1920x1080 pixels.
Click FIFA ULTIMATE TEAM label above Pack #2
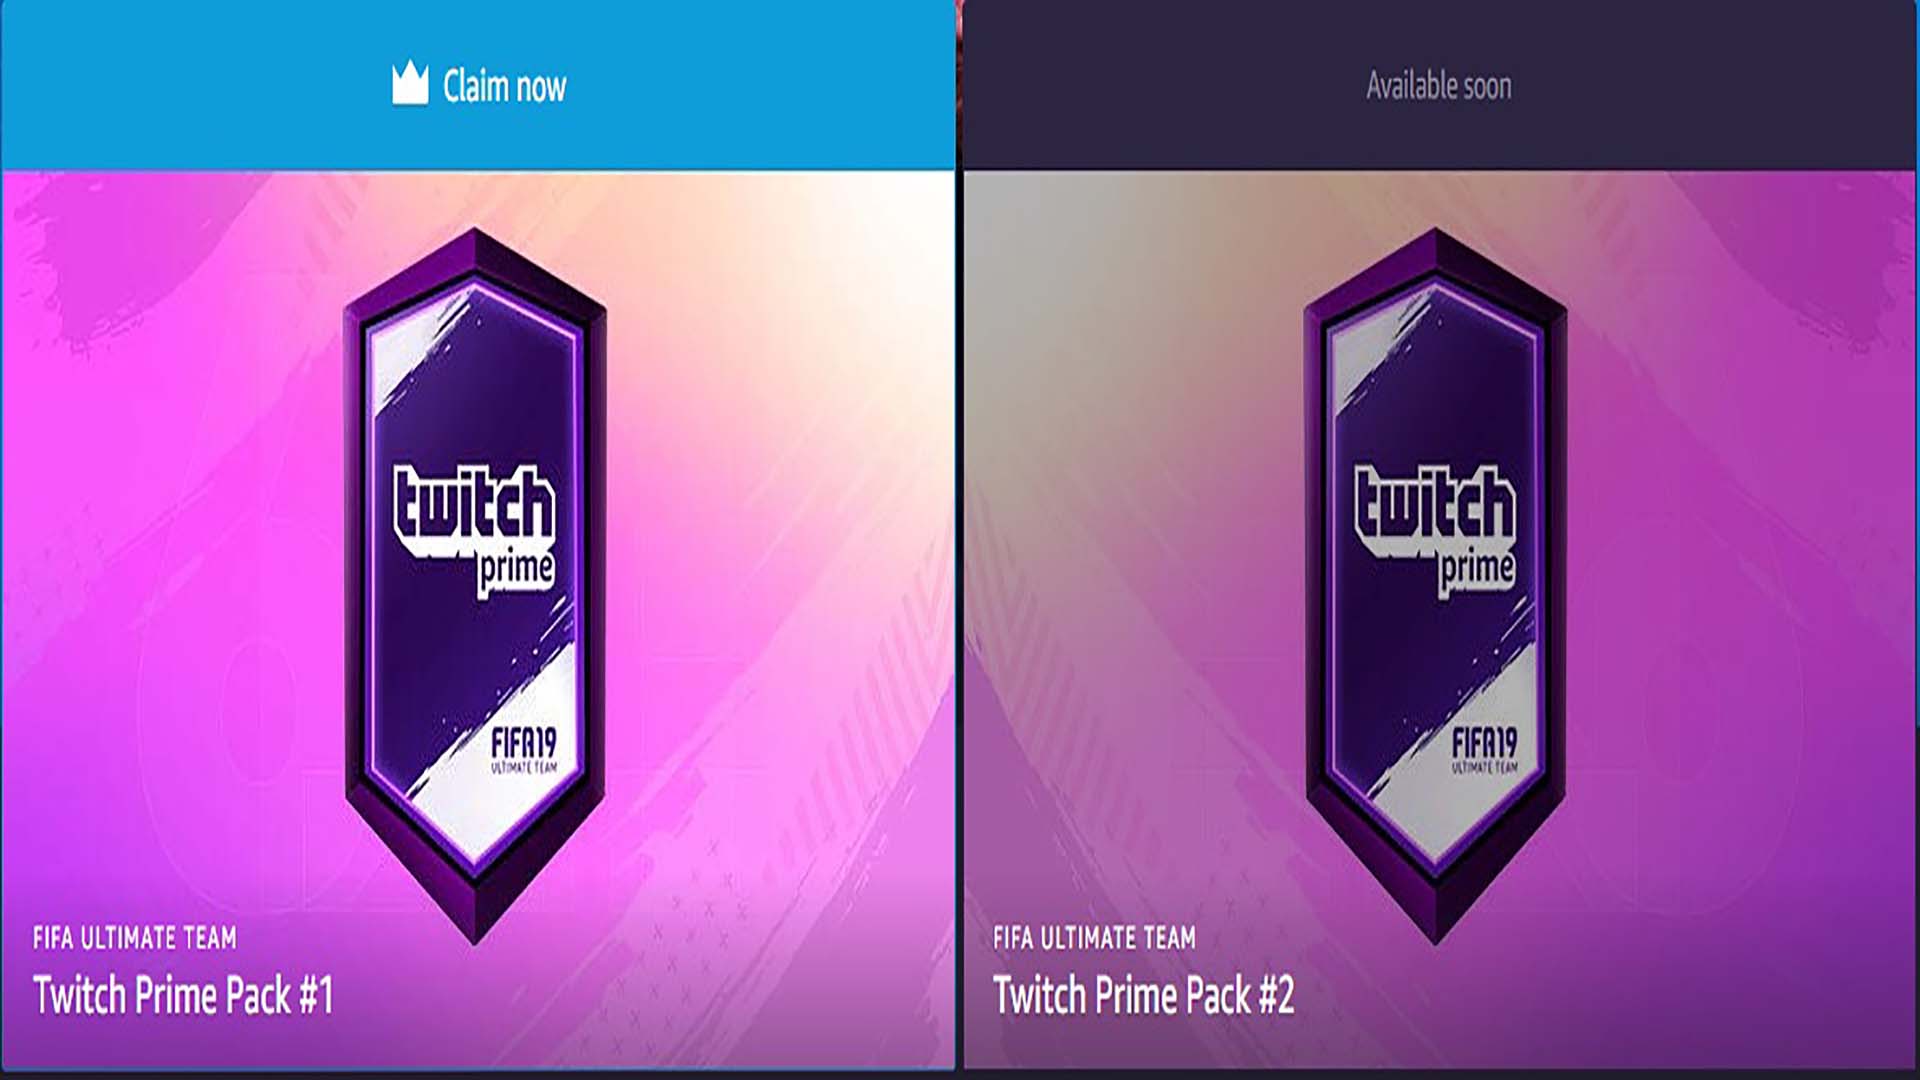(x=1095, y=938)
